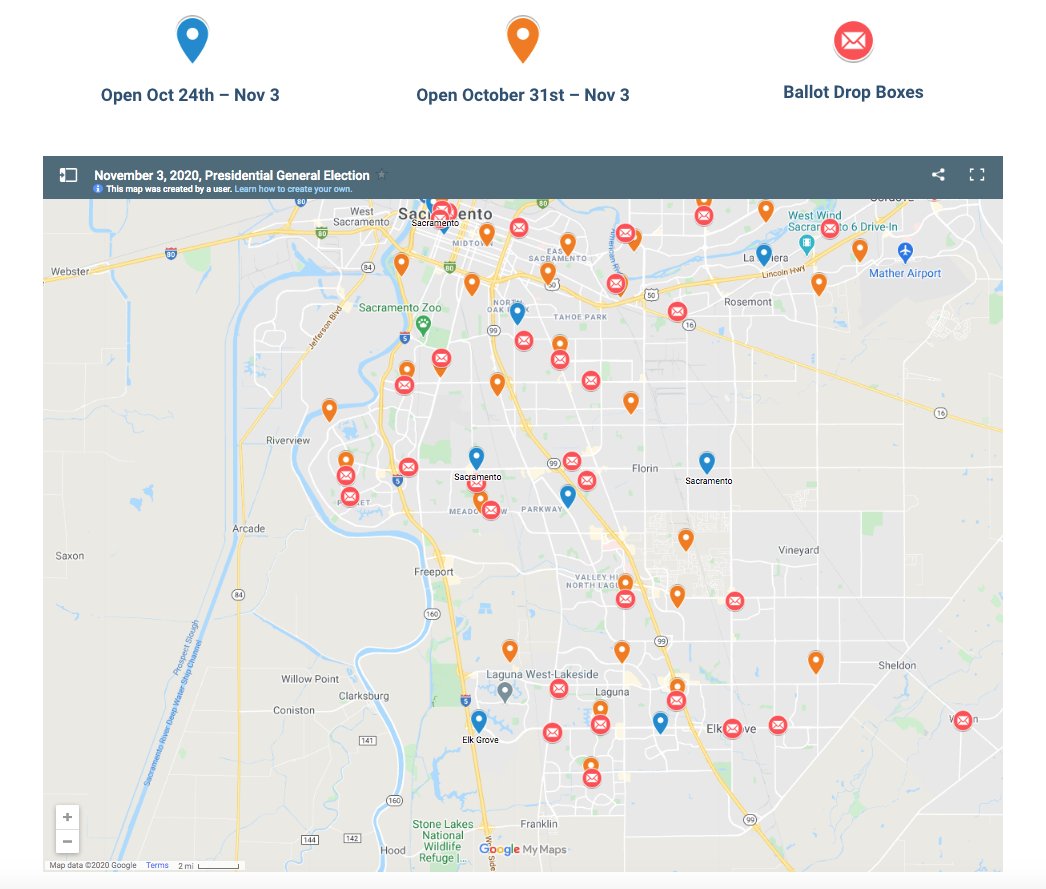
Task: View the map in fullscreen
Action: tap(977, 175)
